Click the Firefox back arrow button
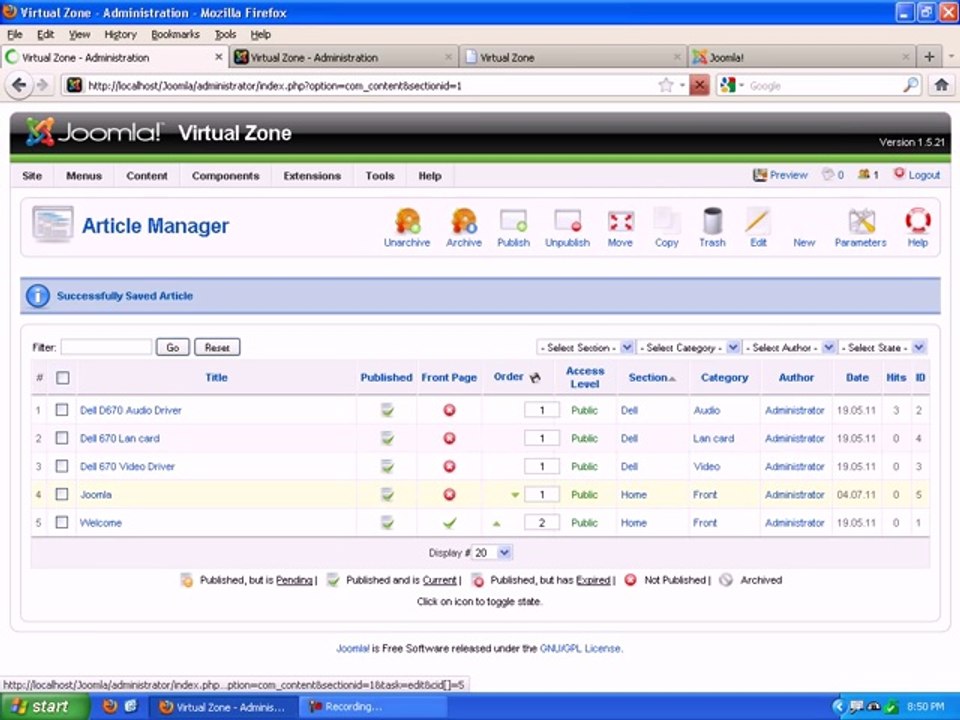The width and height of the screenshot is (960, 720). click(19, 85)
